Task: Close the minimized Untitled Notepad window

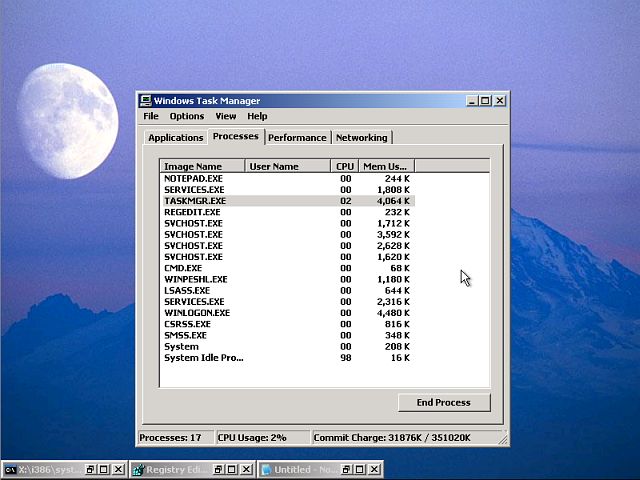Action: click(374, 469)
